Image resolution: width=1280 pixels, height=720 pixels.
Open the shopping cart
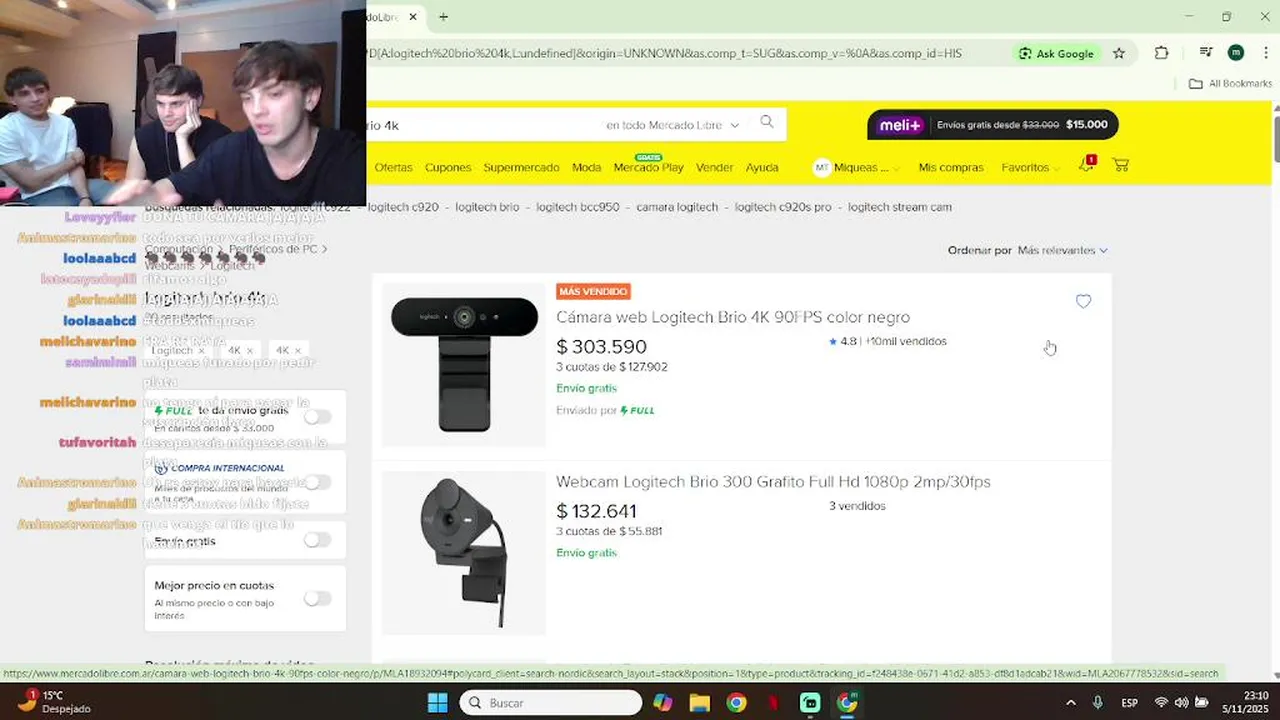tap(1121, 165)
